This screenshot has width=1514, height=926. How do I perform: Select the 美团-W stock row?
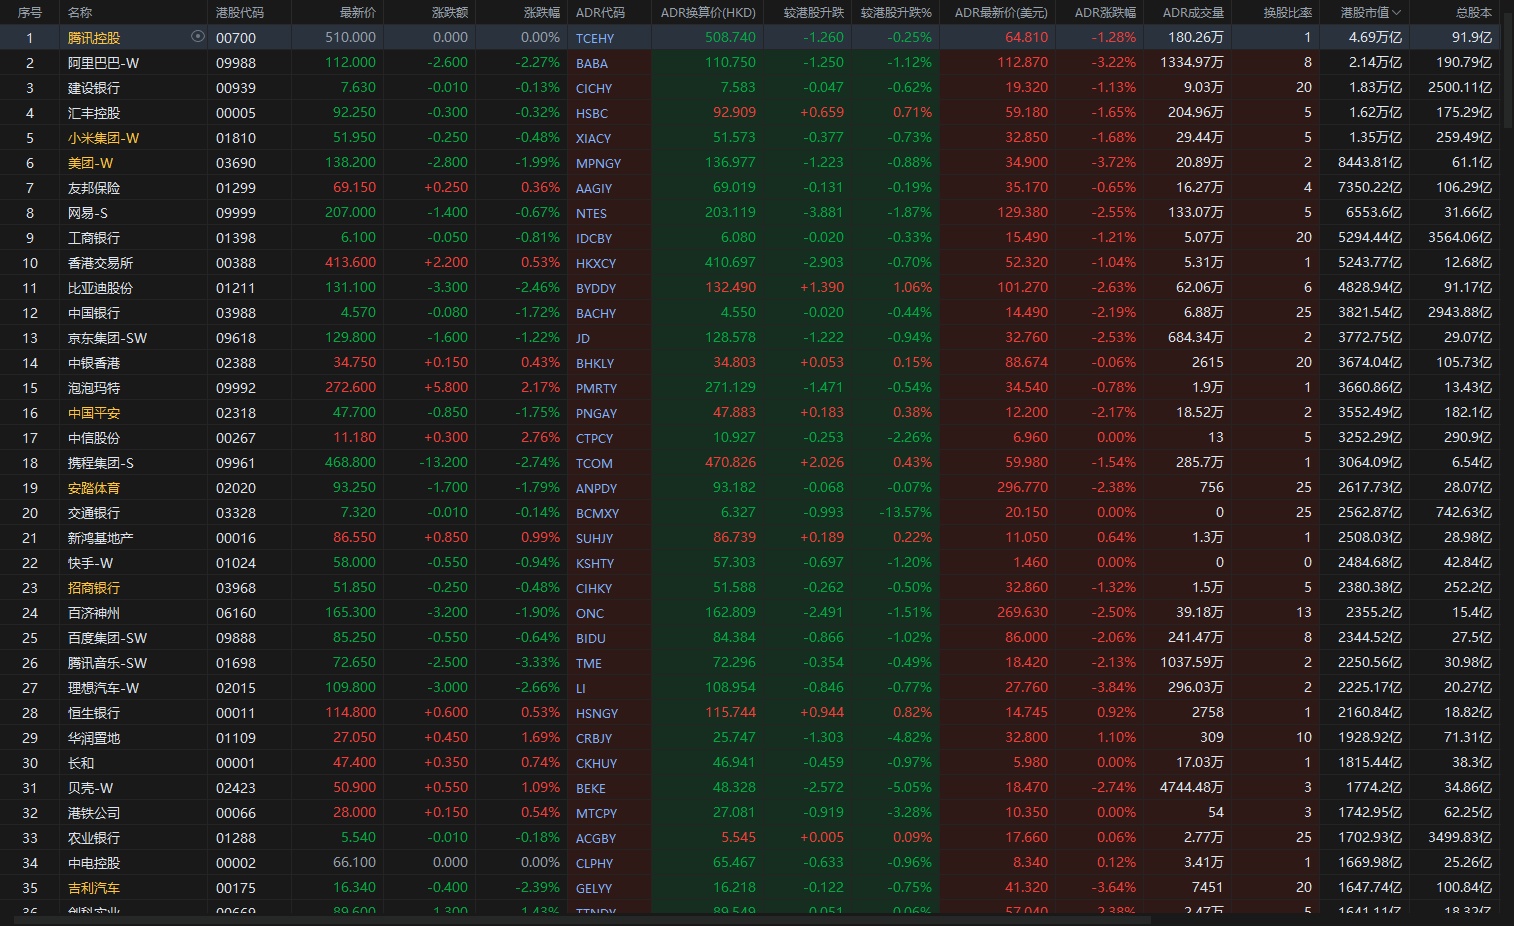tap(90, 163)
